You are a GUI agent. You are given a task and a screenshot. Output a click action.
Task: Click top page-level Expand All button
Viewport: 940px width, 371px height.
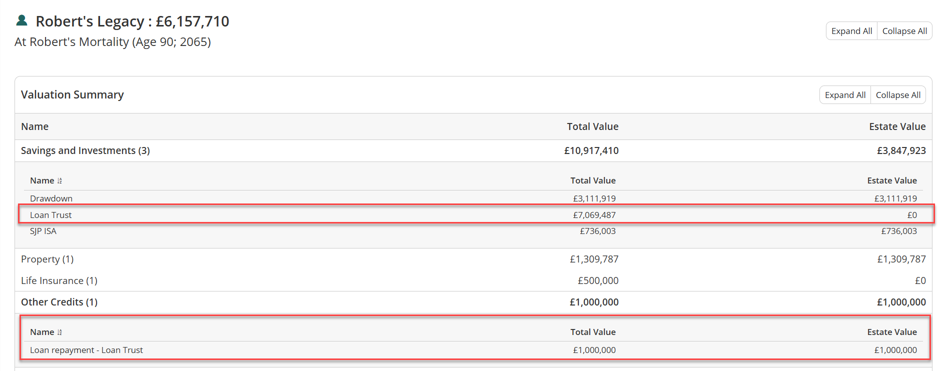(851, 31)
